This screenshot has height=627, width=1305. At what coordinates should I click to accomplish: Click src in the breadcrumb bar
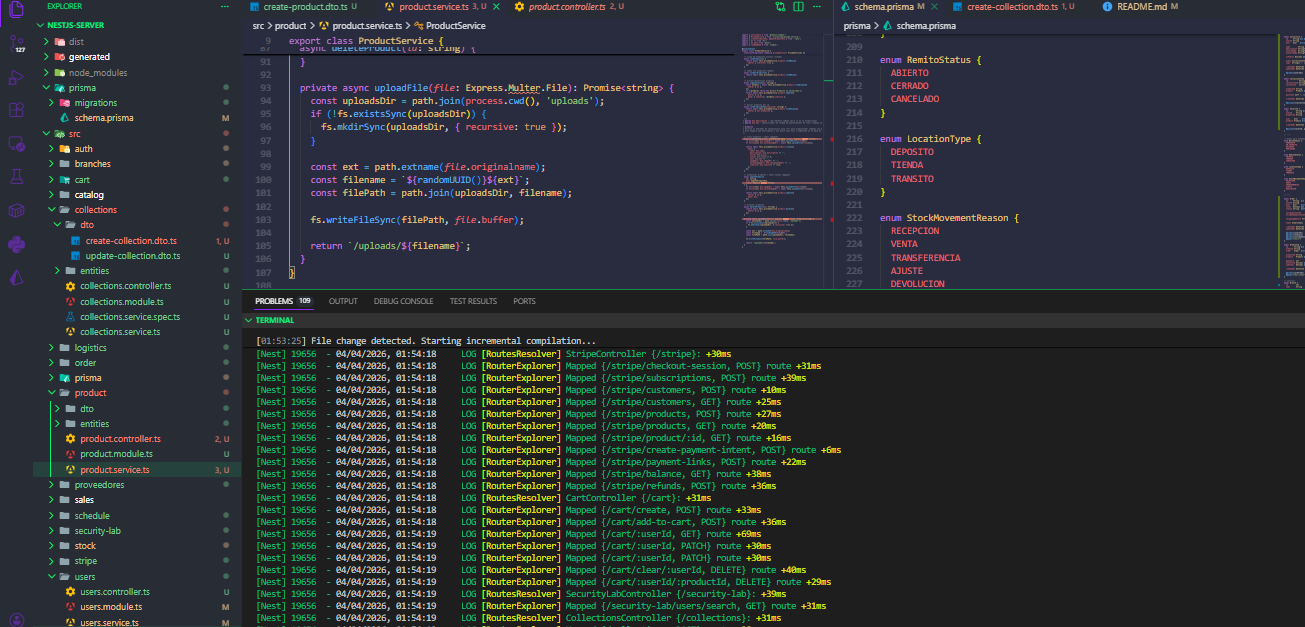[x=260, y=25]
